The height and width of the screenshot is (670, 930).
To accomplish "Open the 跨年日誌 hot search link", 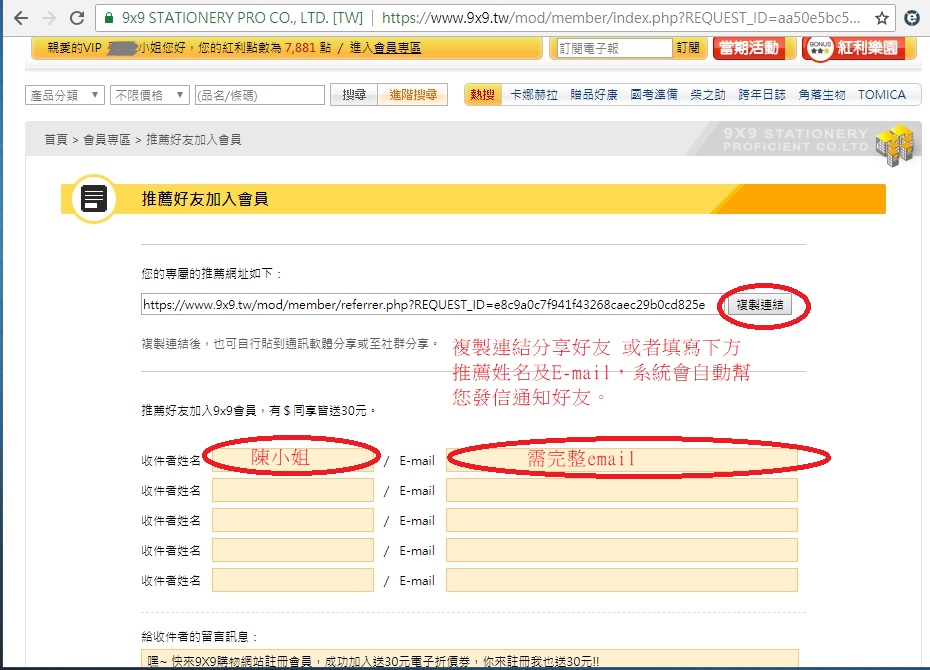I will 762,95.
